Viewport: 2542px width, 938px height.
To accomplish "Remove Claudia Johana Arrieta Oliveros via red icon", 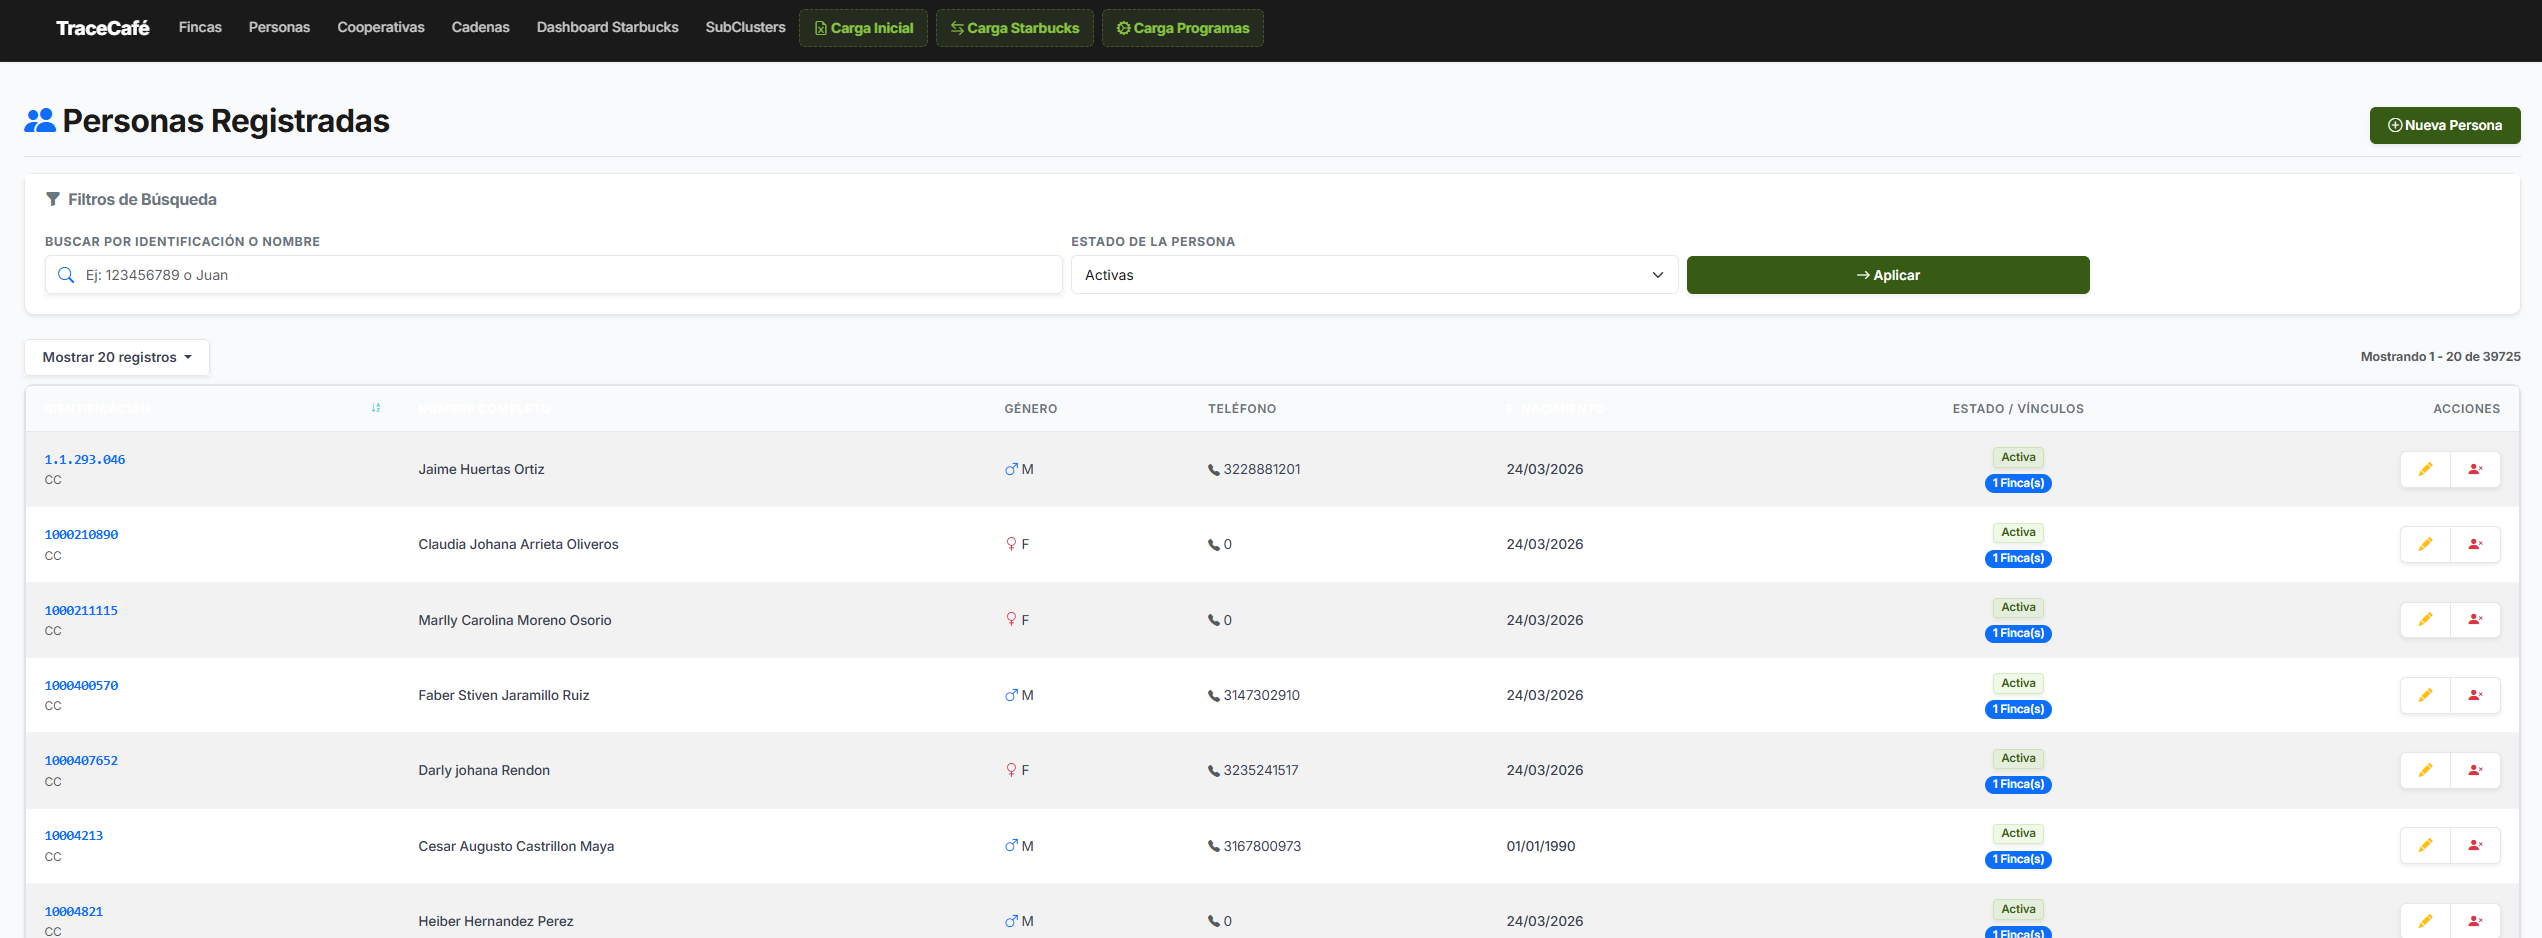I will [2475, 544].
